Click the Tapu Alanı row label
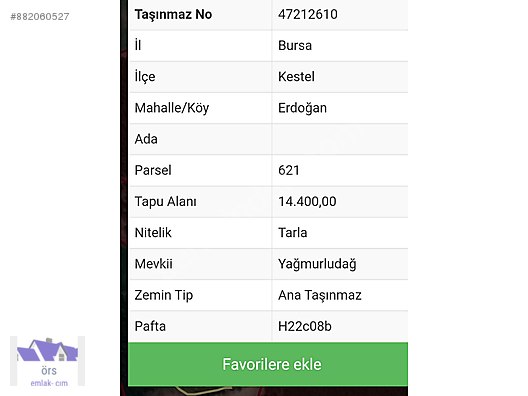 (x=165, y=202)
